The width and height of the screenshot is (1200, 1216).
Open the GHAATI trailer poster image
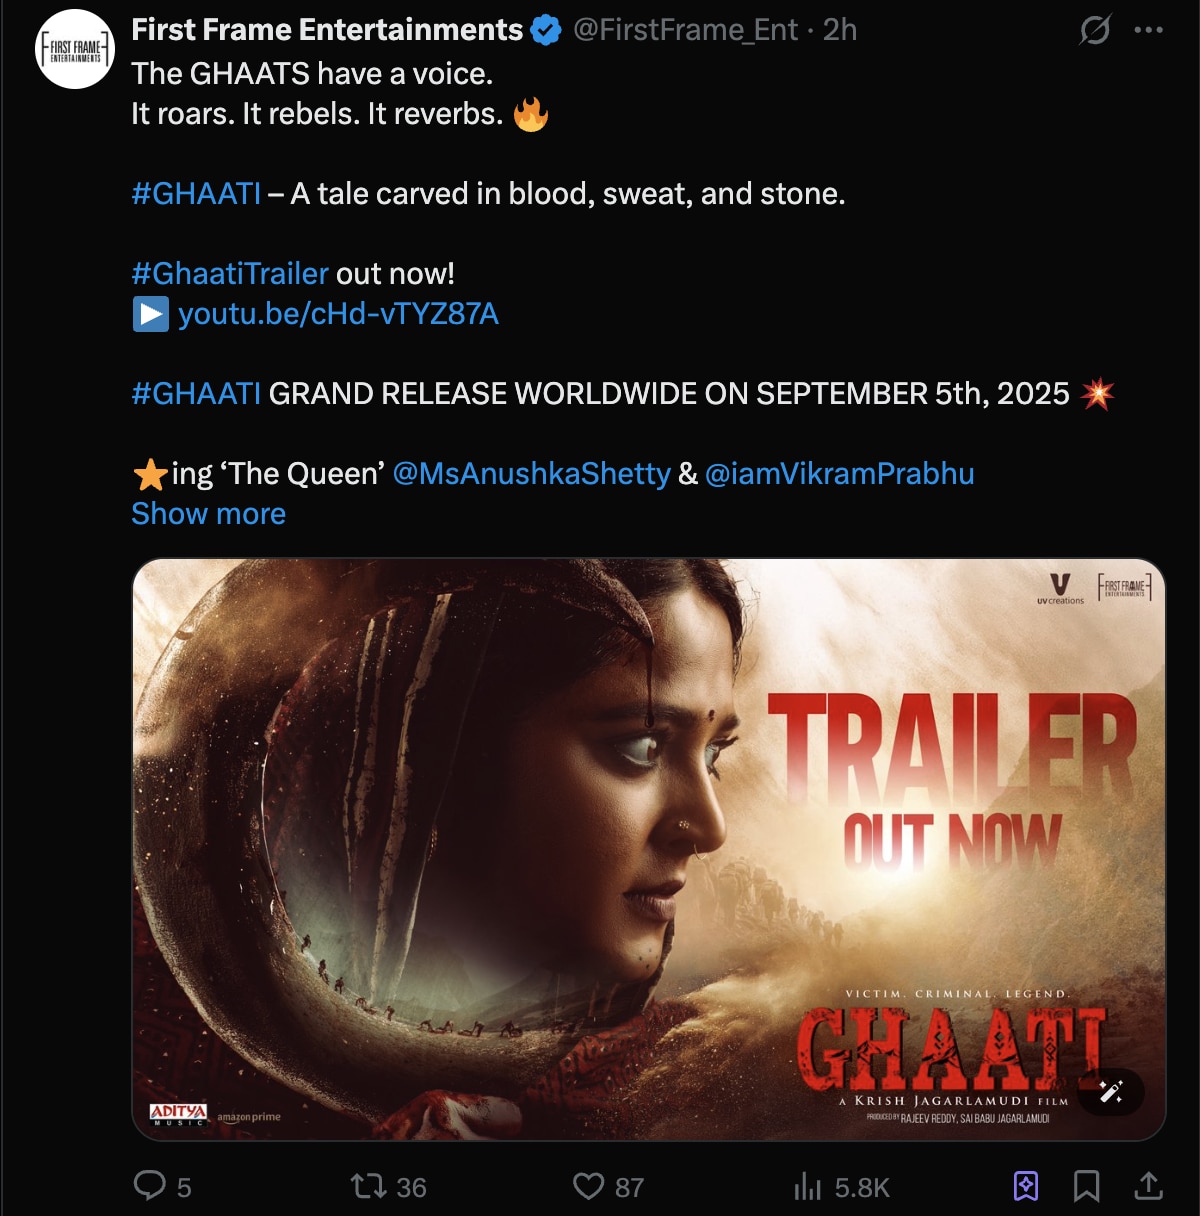tap(649, 849)
